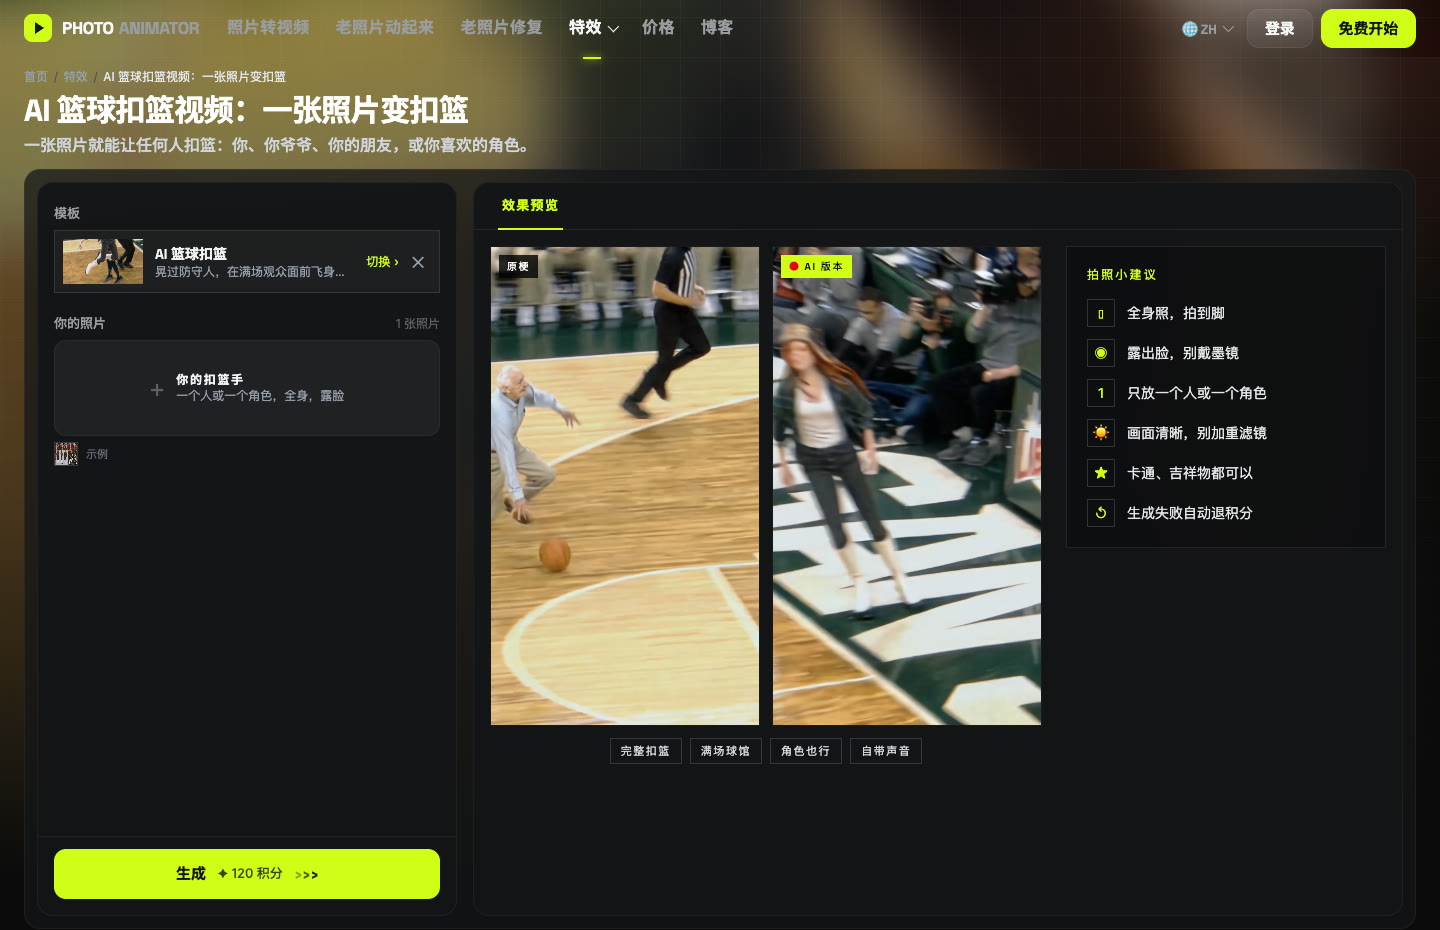The width and height of the screenshot is (1440, 930).
Task: Click the Photo Animator play logo icon
Action: 38,28
